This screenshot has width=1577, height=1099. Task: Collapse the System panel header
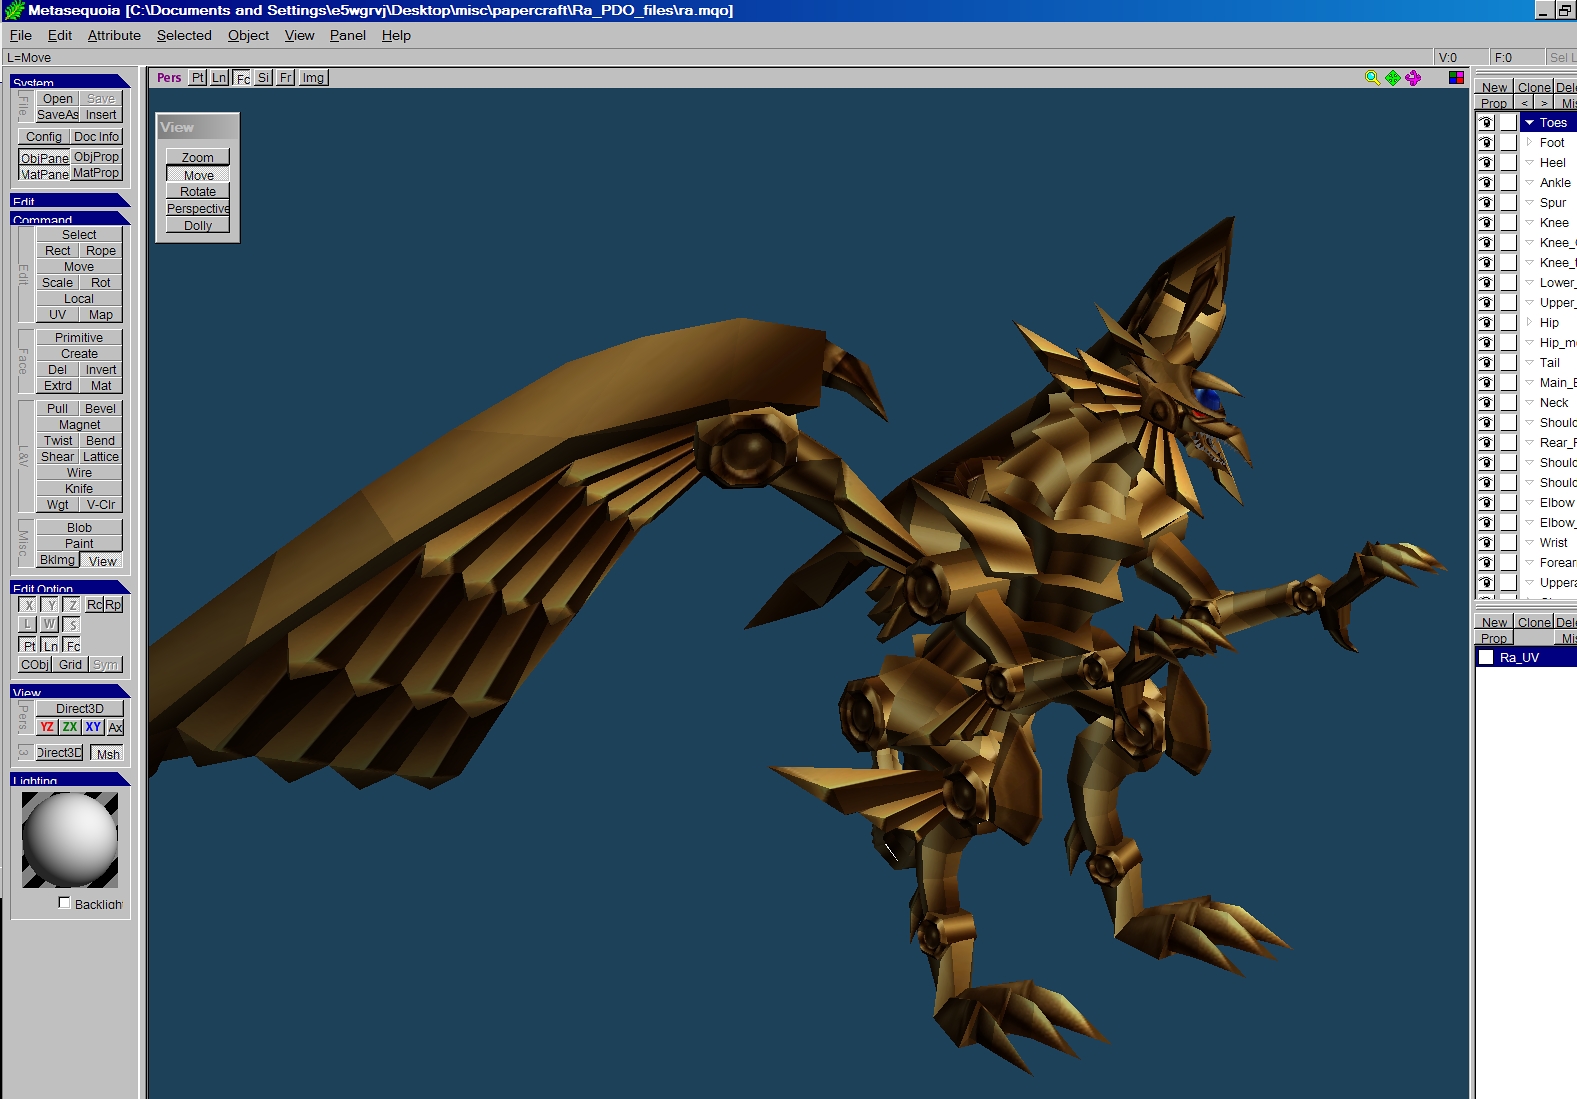point(70,81)
